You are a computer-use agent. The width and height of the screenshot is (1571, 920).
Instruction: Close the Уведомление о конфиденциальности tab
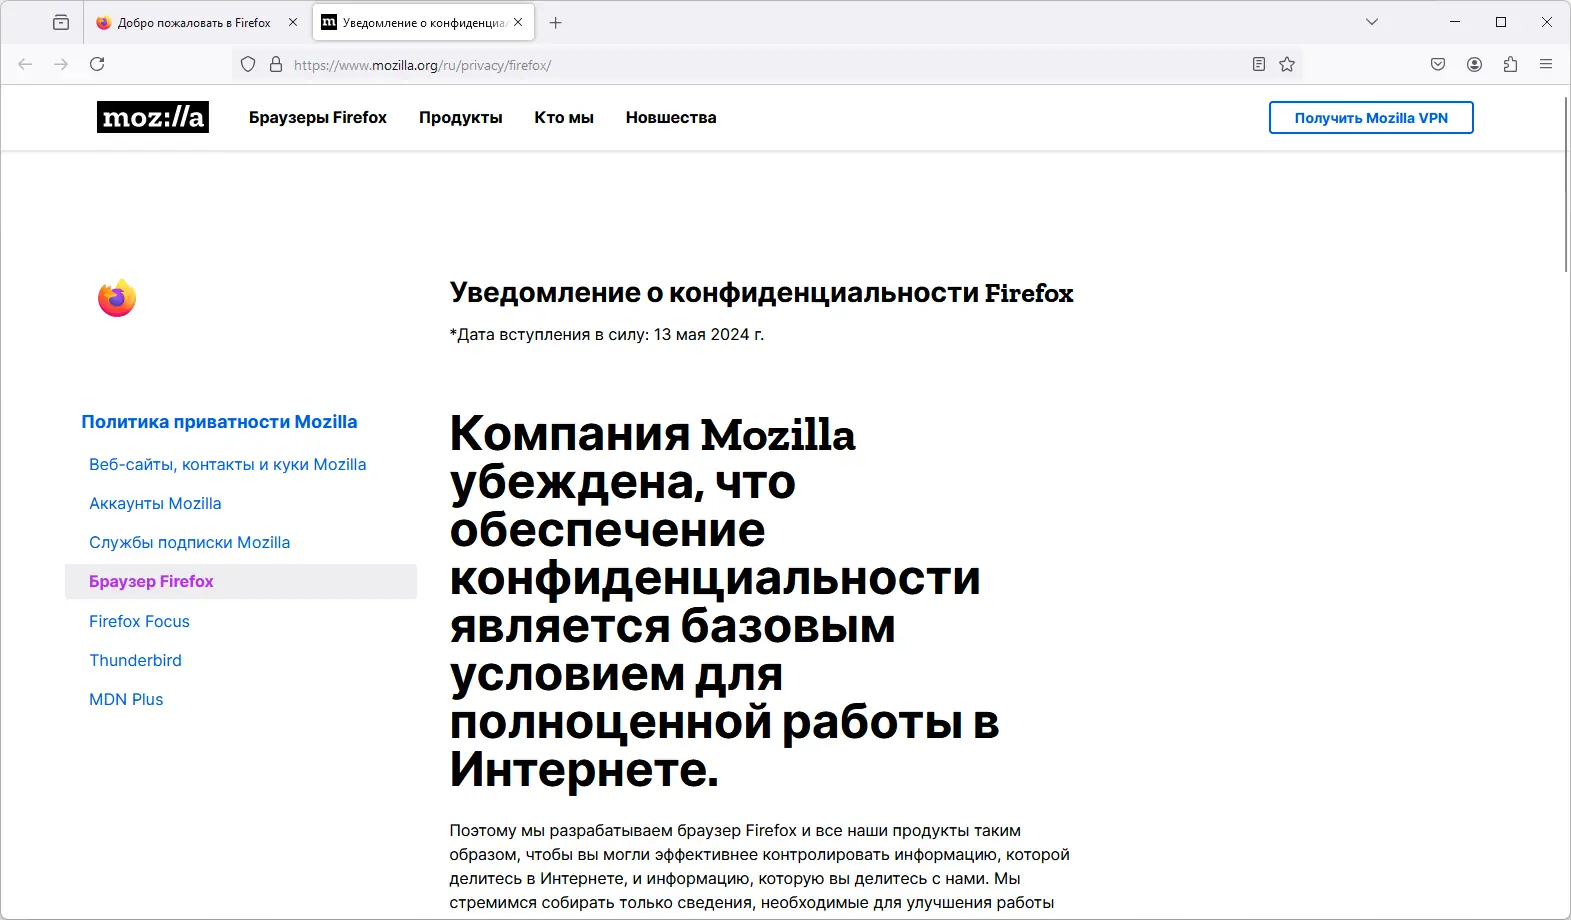click(x=518, y=22)
